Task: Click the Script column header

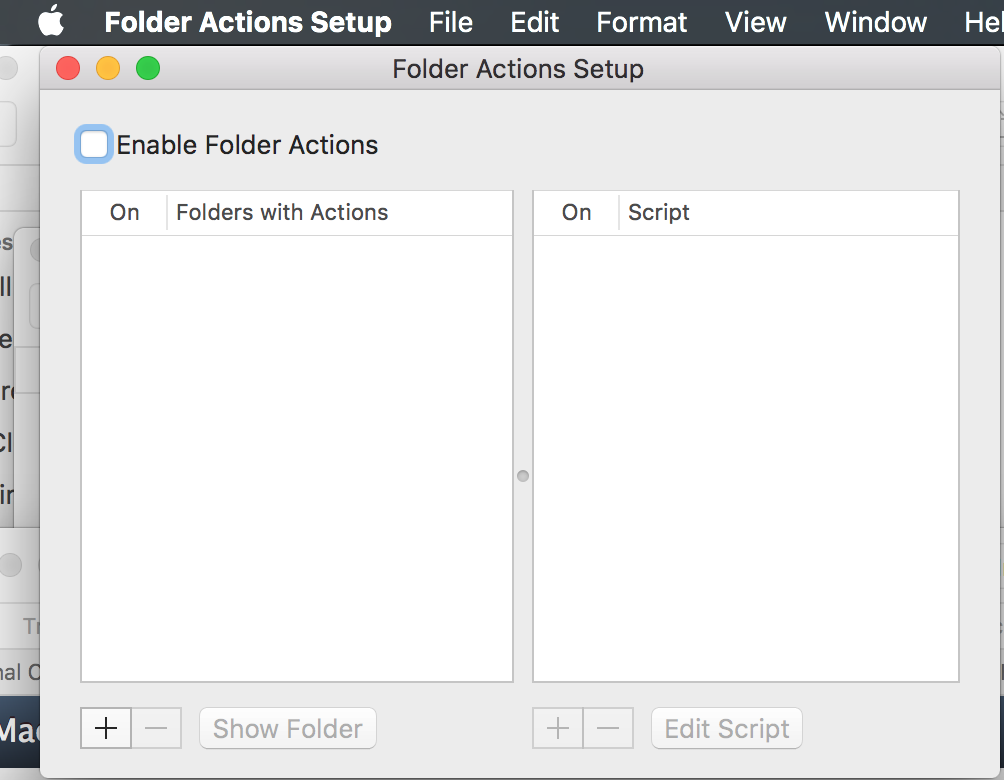Action: tap(659, 212)
